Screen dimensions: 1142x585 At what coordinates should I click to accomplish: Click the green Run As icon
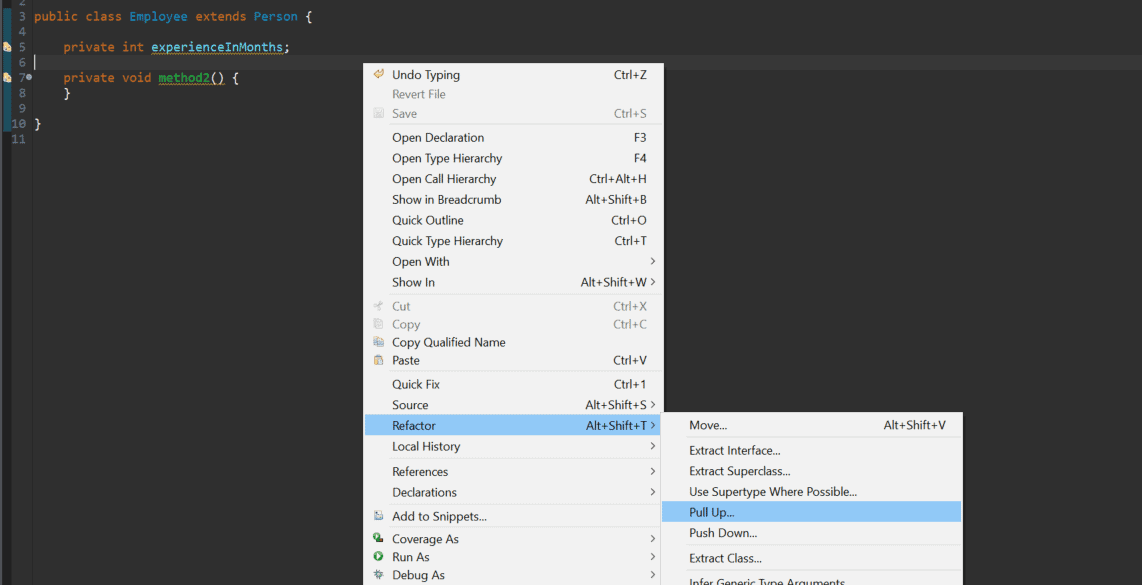point(378,557)
